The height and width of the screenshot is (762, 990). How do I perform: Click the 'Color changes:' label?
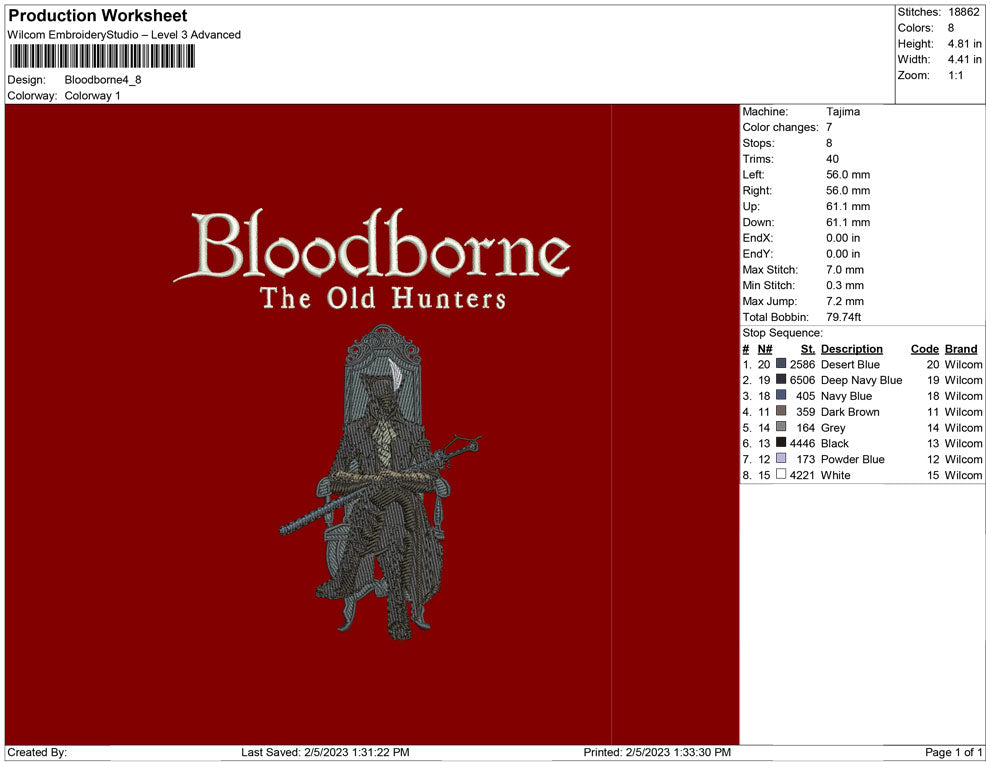click(780, 128)
